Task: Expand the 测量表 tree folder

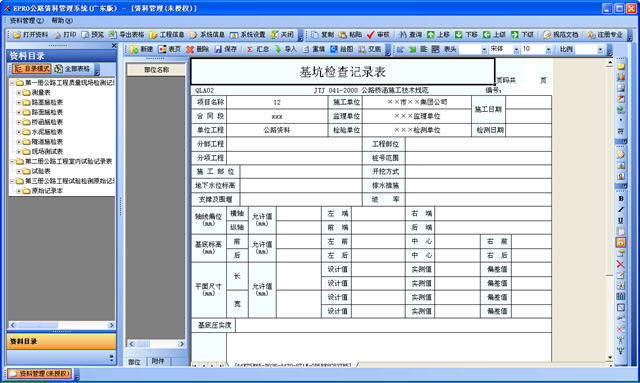Action: (18, 93)
